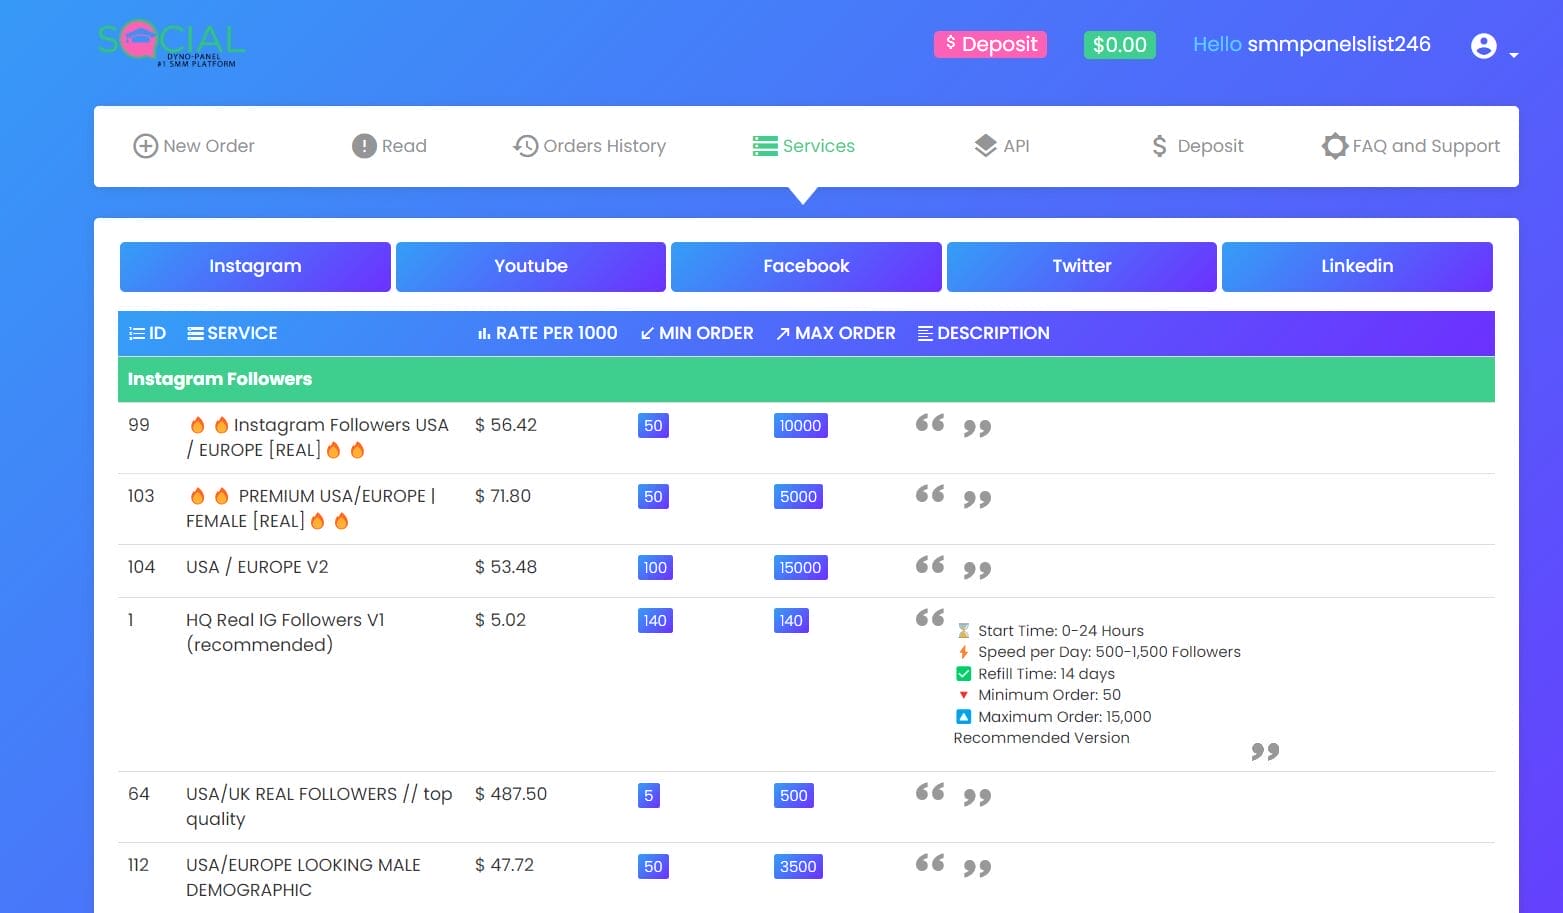The width and height of the screenshot is (1563, 913).
Task: Click the Services list icon
Action: click(765, 146)
